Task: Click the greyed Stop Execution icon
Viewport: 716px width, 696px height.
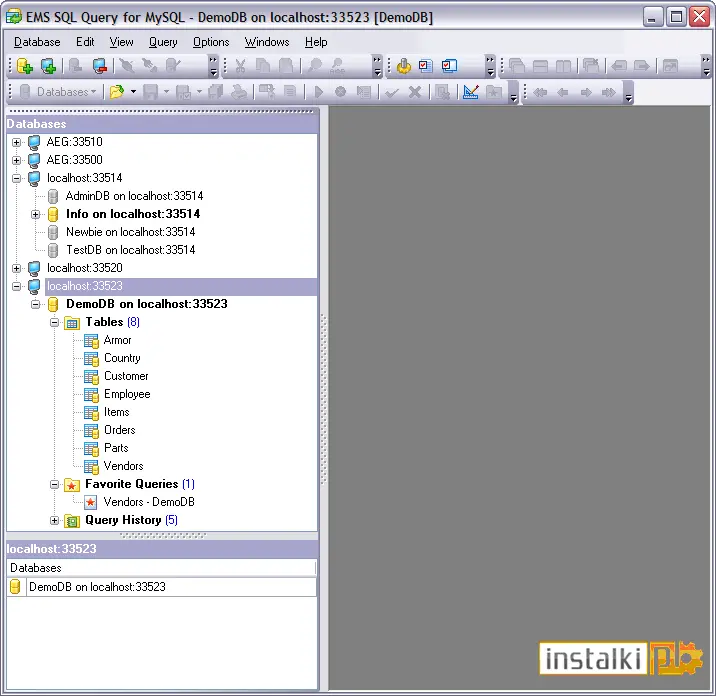Action: coord(340,92)
